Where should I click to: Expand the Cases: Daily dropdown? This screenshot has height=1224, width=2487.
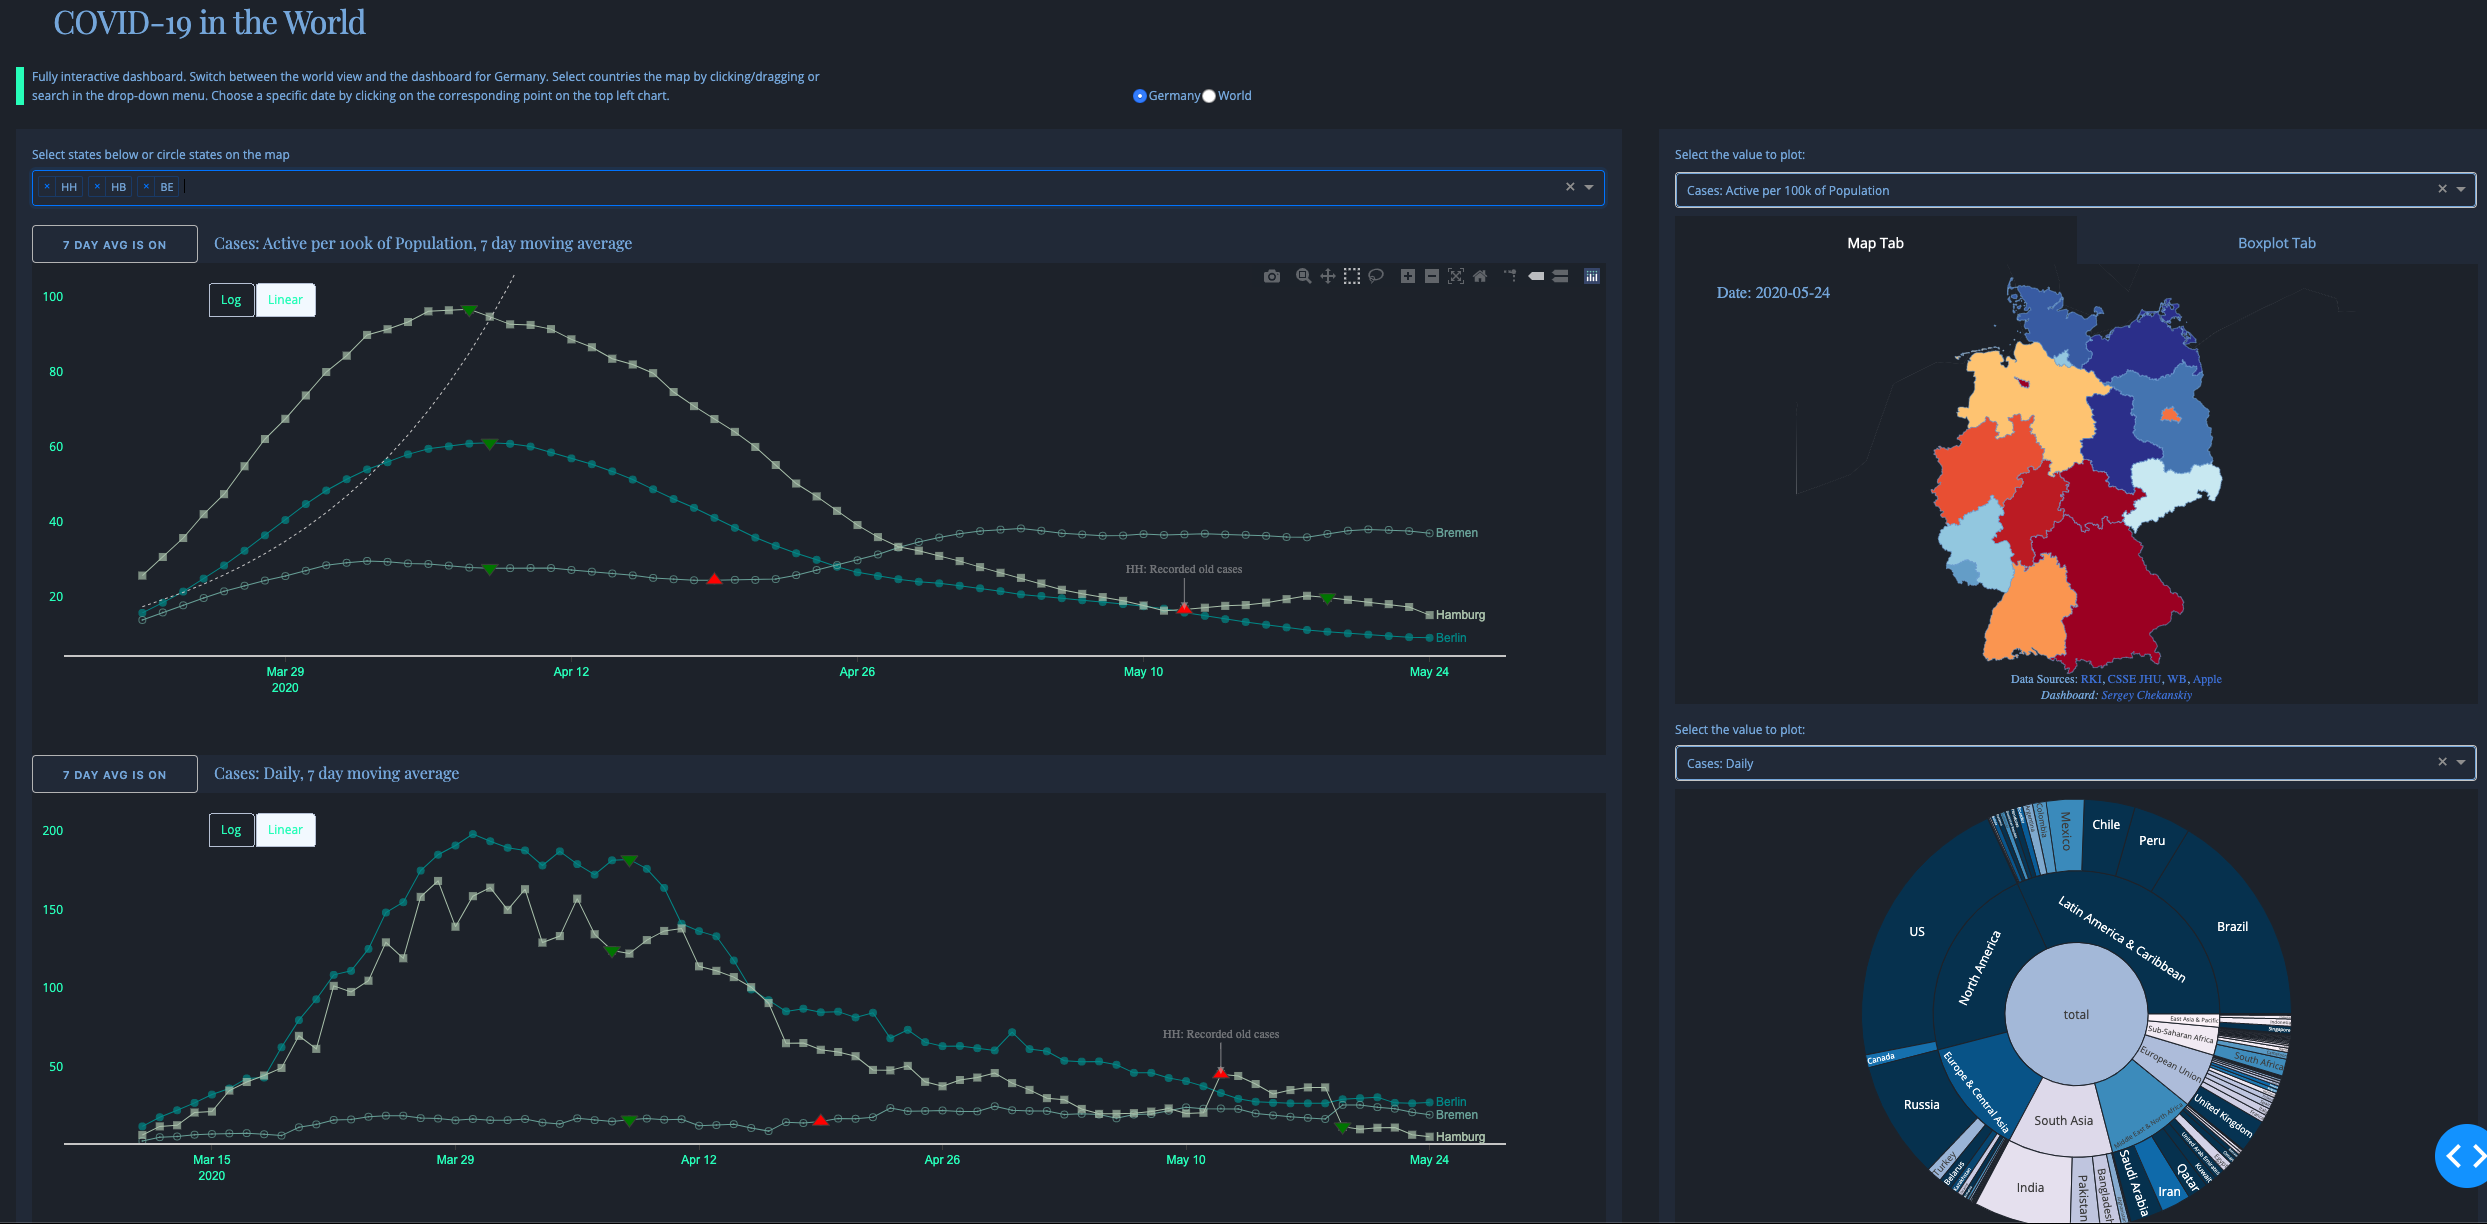[2461, 763]
